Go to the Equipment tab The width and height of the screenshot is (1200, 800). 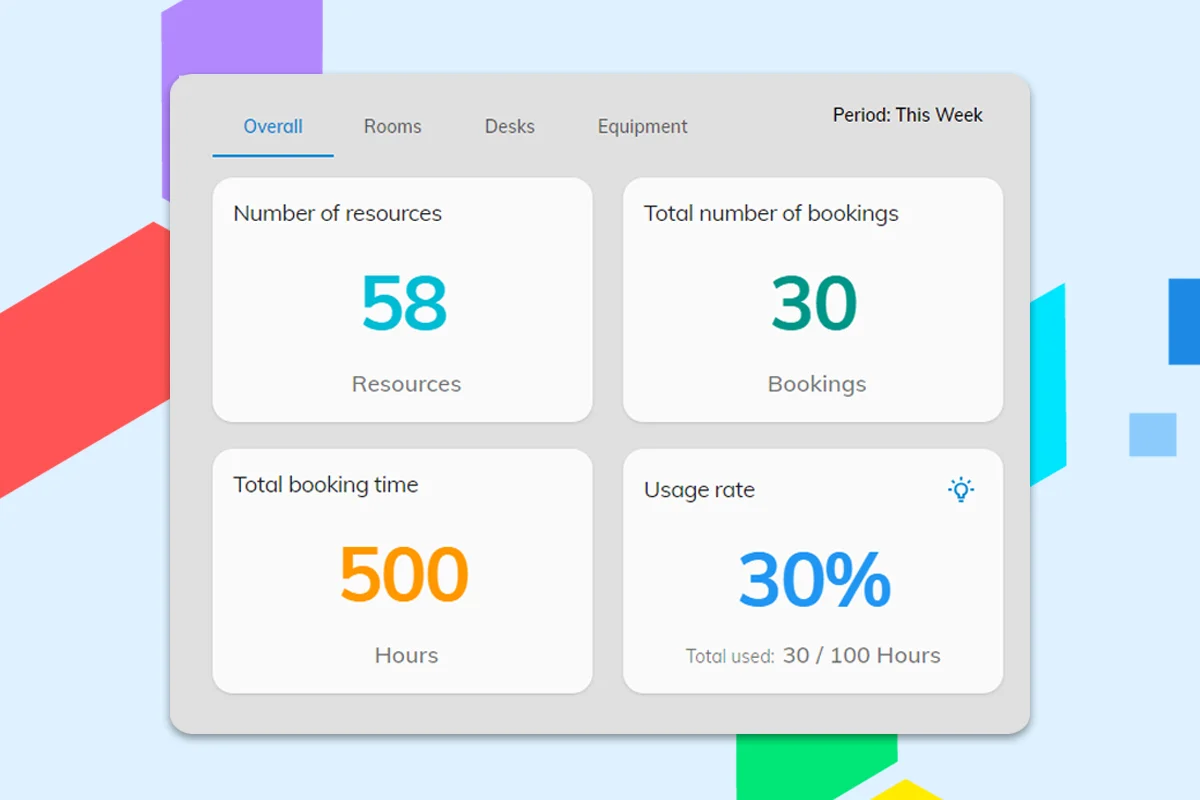pos(642,127)
